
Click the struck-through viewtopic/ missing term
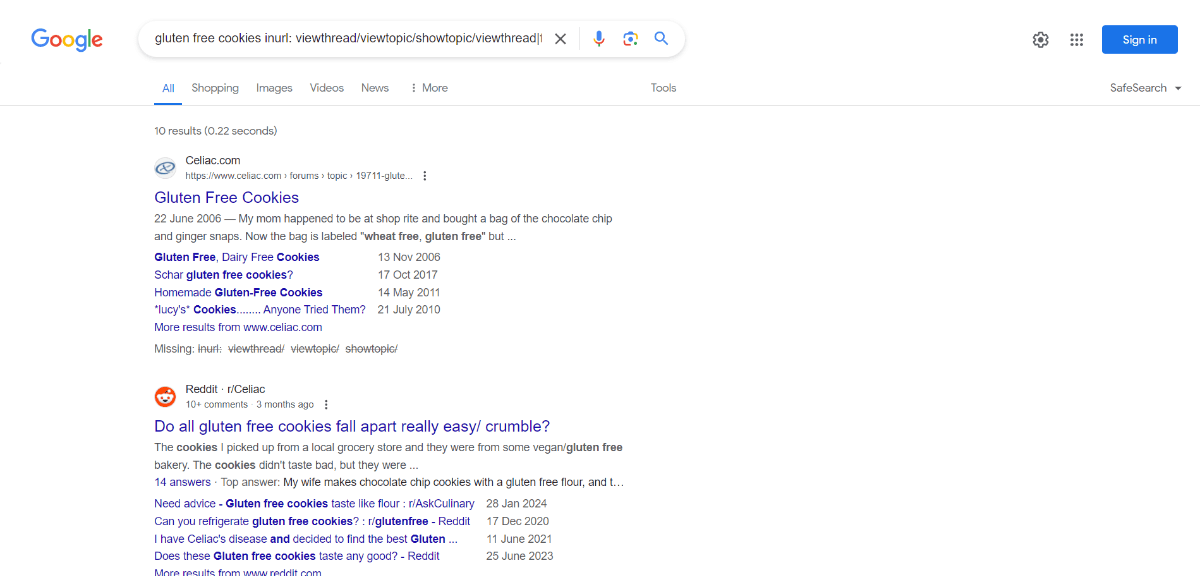point(315,349)
